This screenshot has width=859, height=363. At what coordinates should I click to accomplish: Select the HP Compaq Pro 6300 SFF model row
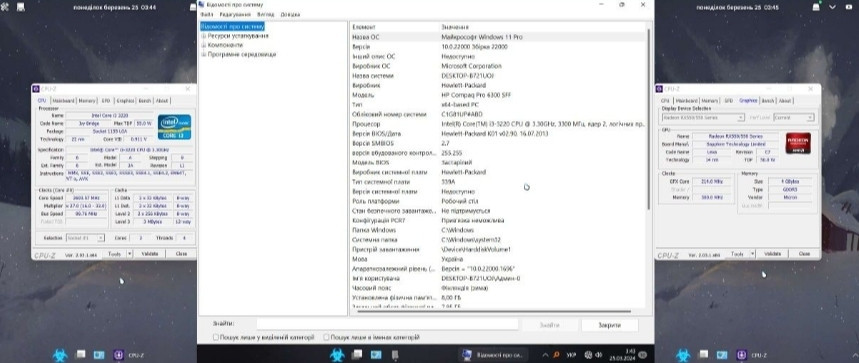click(x=497, y=95)
